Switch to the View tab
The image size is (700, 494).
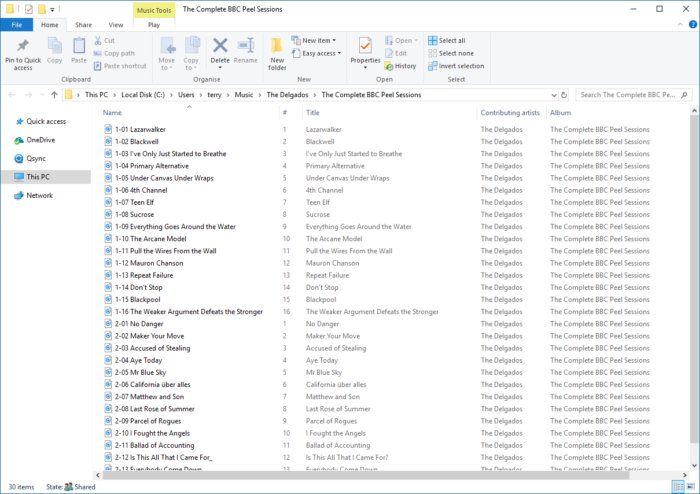(x=116, y=25)
